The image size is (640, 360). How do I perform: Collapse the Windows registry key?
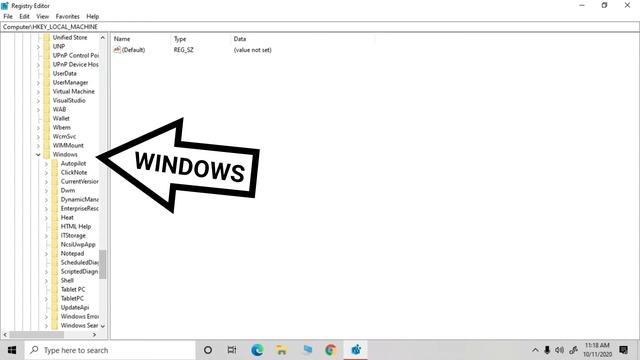(x=38, y=155)
